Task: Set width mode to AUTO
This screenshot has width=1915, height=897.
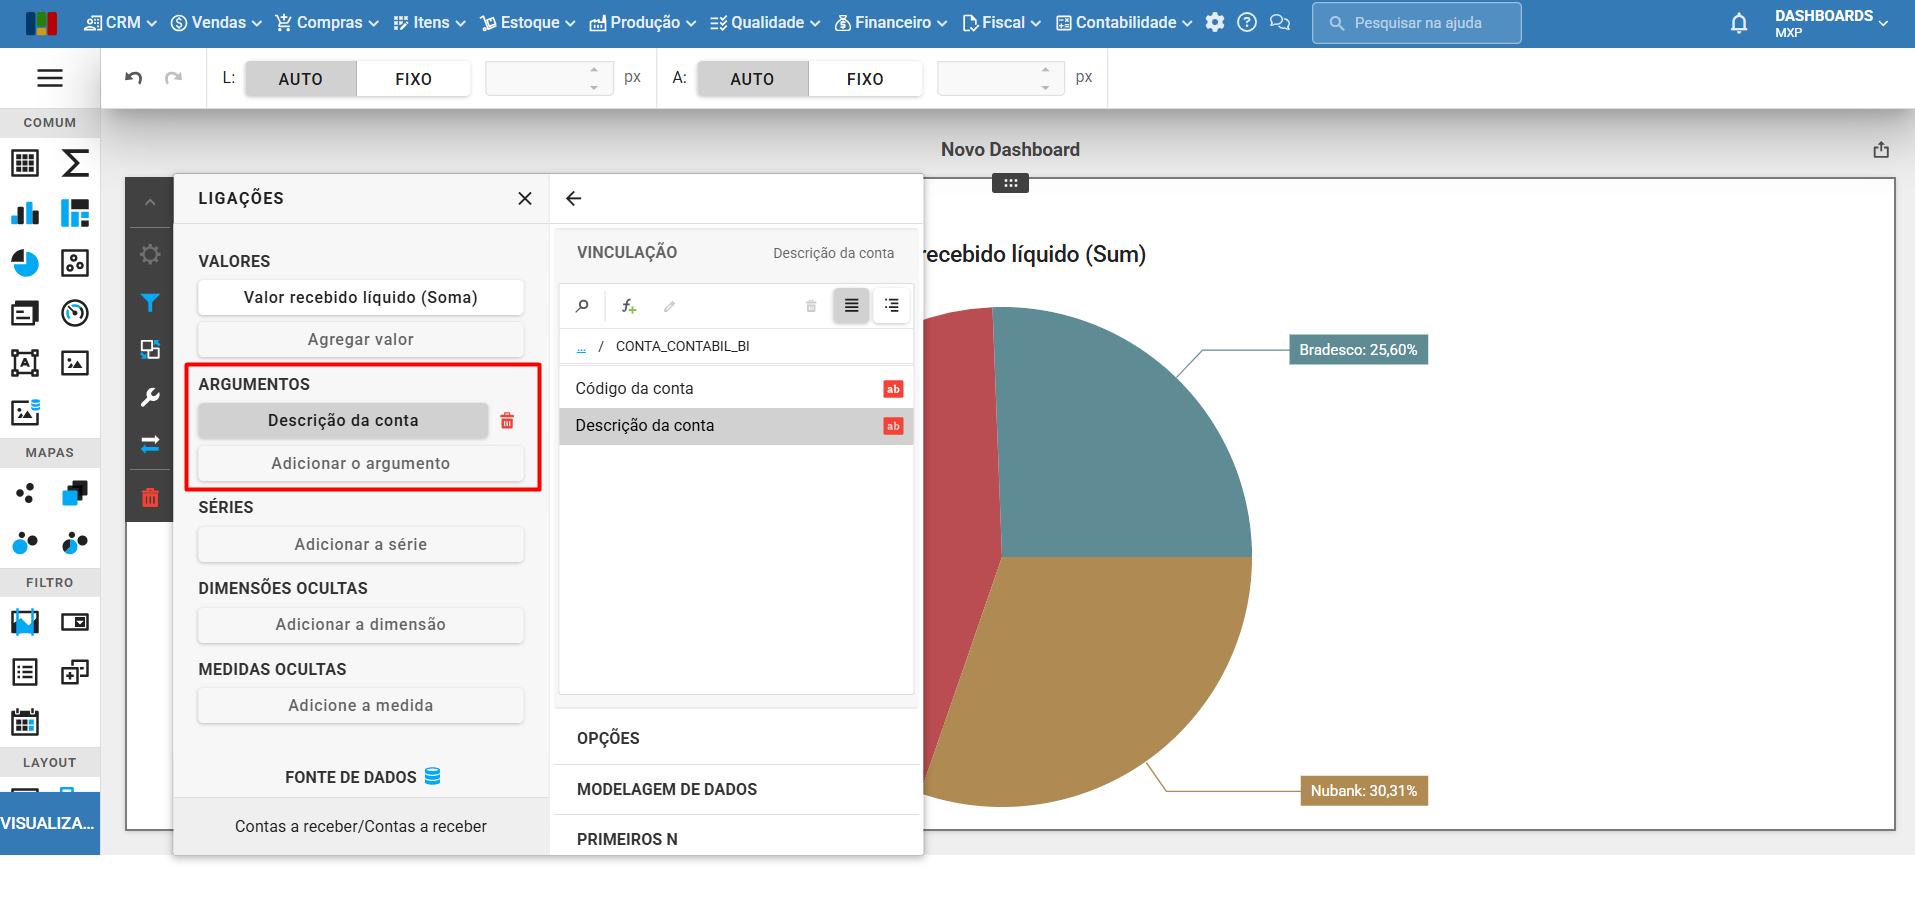Action: pos(301,79)
